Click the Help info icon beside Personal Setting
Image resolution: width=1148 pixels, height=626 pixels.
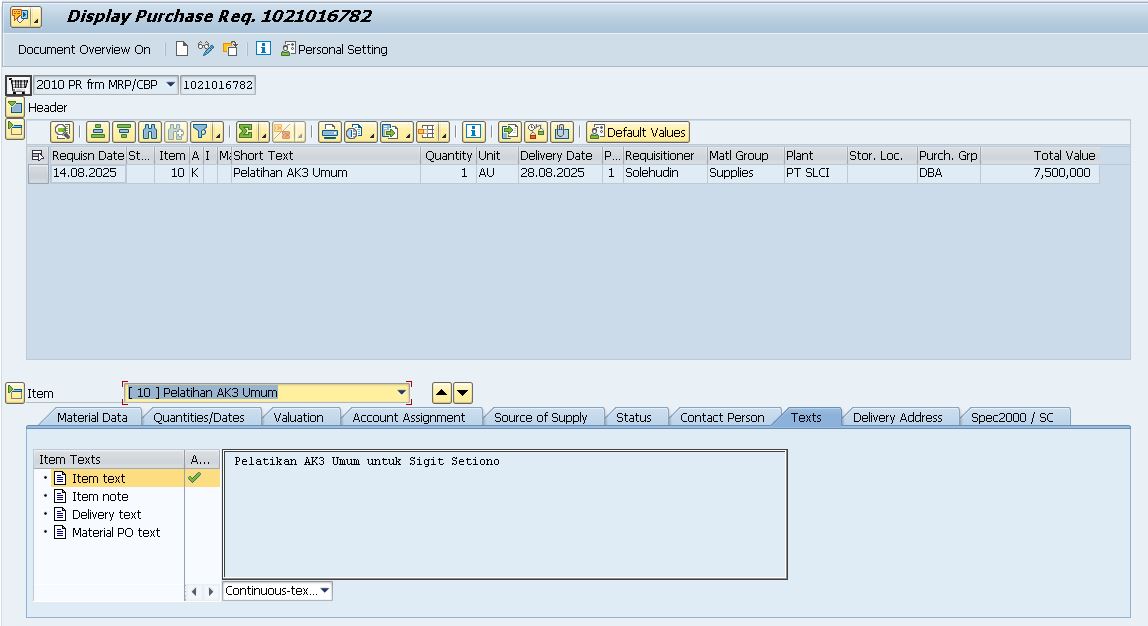coord(264,49)
